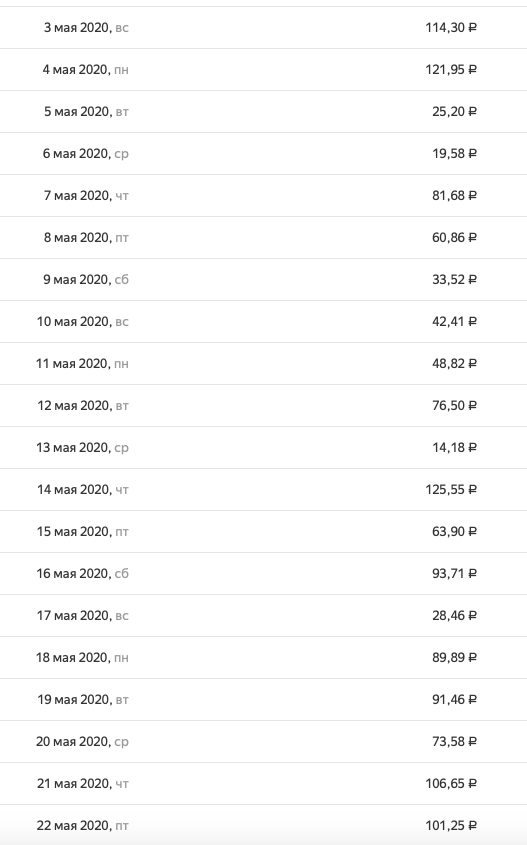Open the 17 мая 2020 row
The width and height of the screenshot is (527, 845).
264,616
